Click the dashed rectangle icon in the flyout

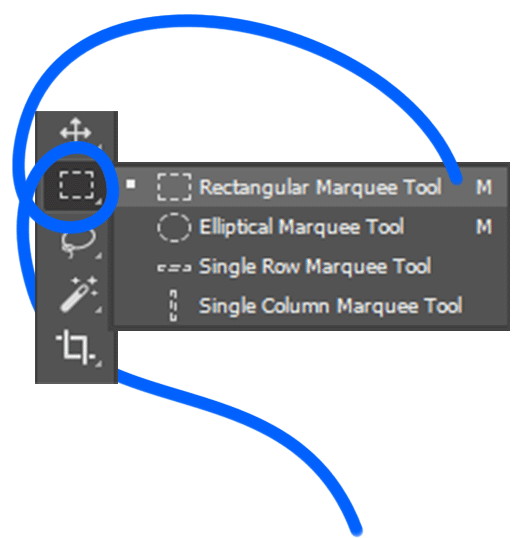point(174,187)
